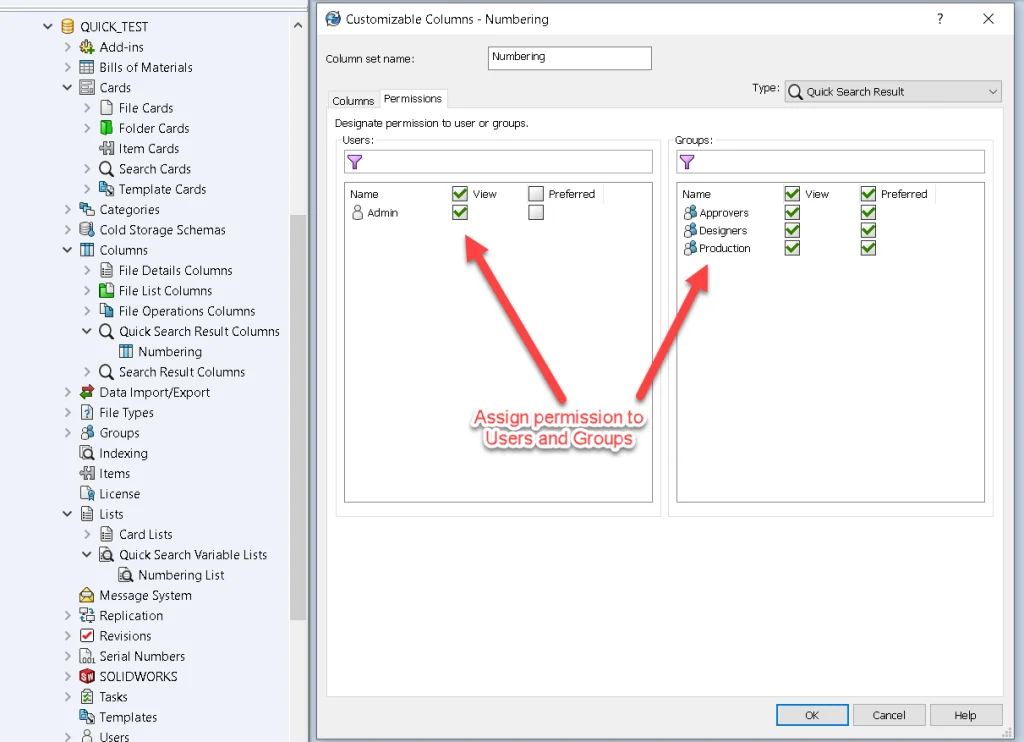
Task: Switch to the Columns tab
Action: click(353, 101)
